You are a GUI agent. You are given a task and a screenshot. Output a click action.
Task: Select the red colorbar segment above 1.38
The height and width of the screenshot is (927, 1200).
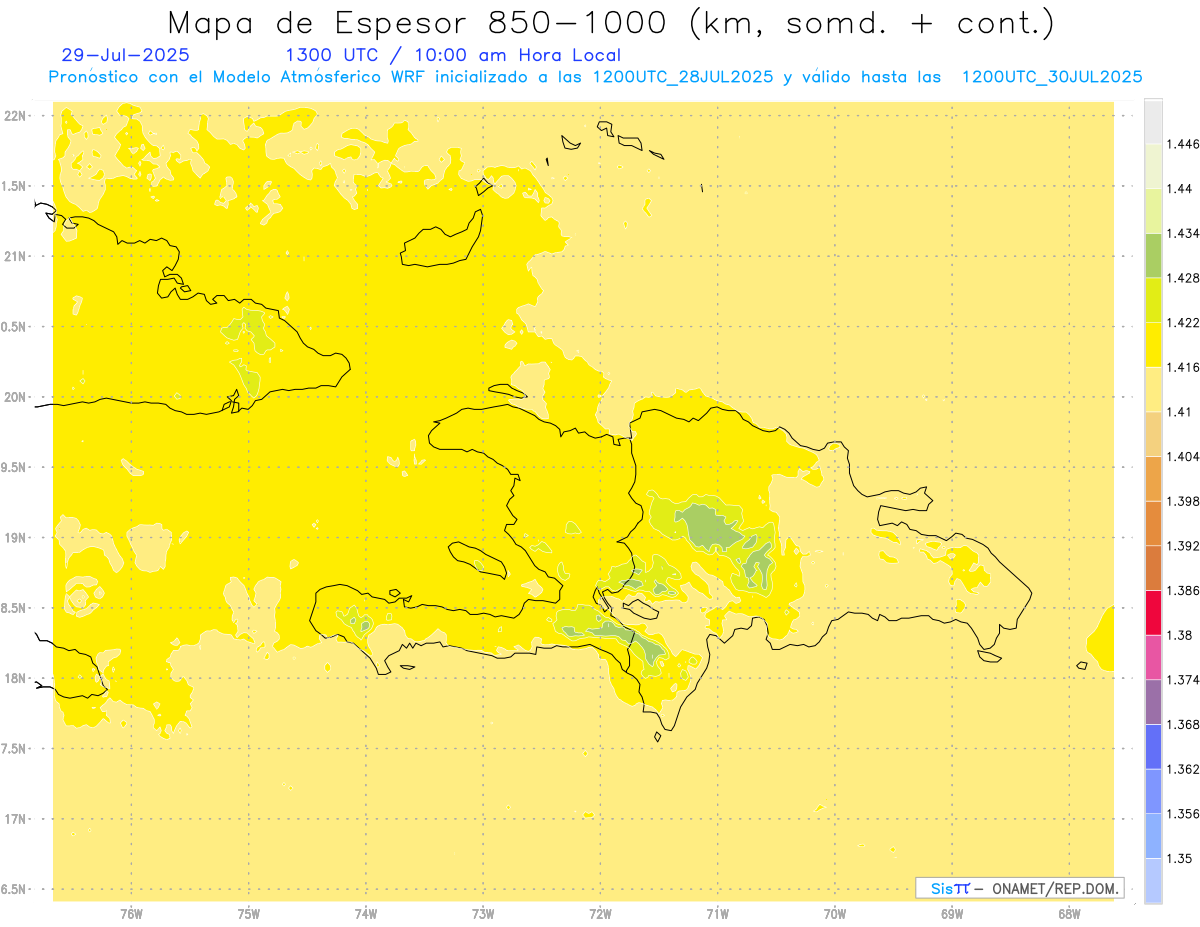1153,612
